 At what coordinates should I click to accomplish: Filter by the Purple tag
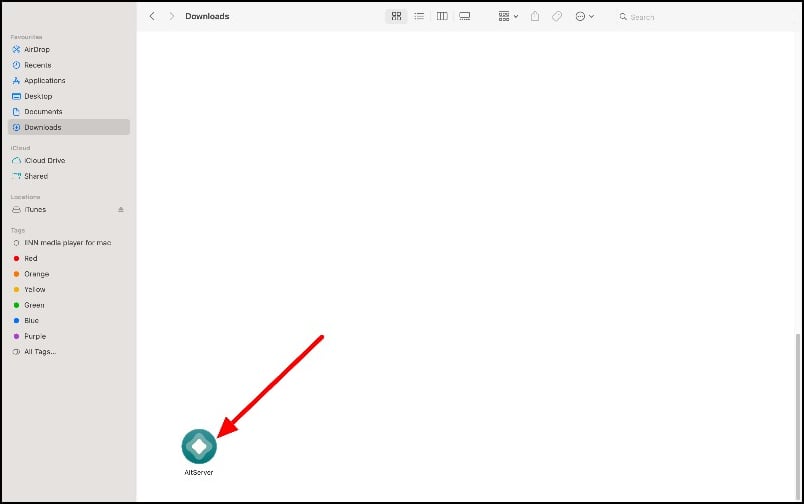pos(69,336)
